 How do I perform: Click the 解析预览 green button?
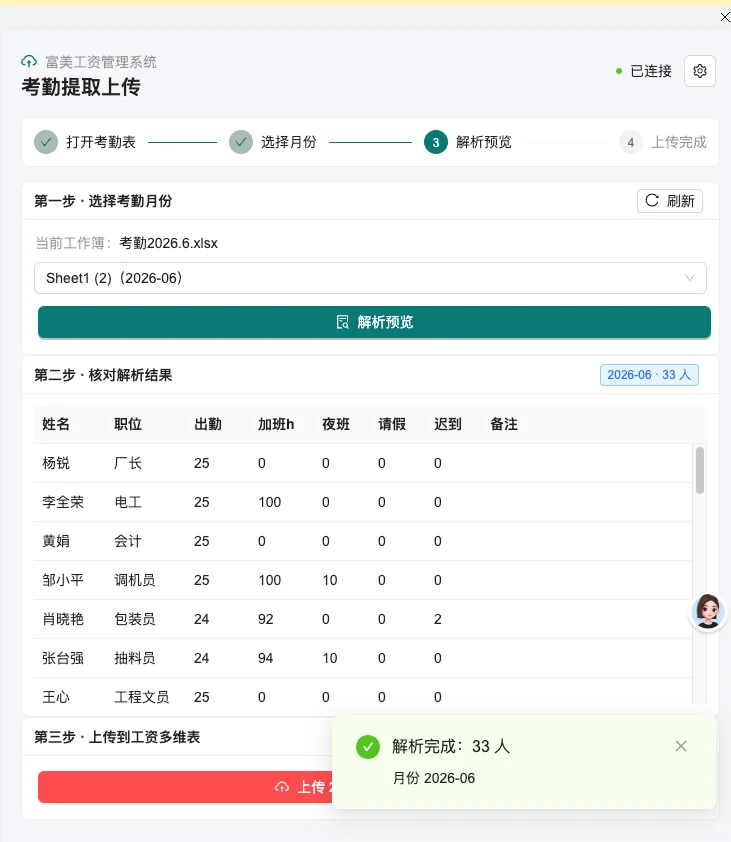click(x=374, y=322)
